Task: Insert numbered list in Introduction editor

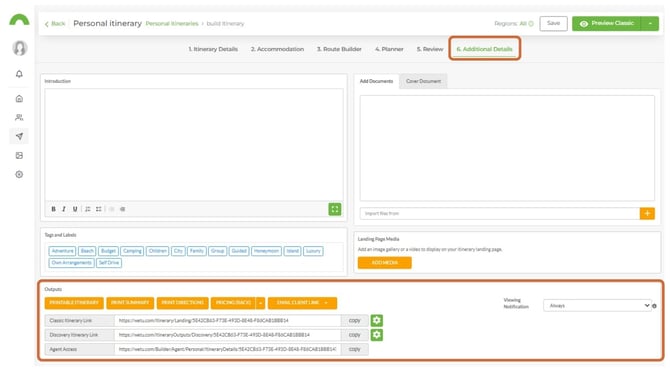Action: click(x=88, y=209)
